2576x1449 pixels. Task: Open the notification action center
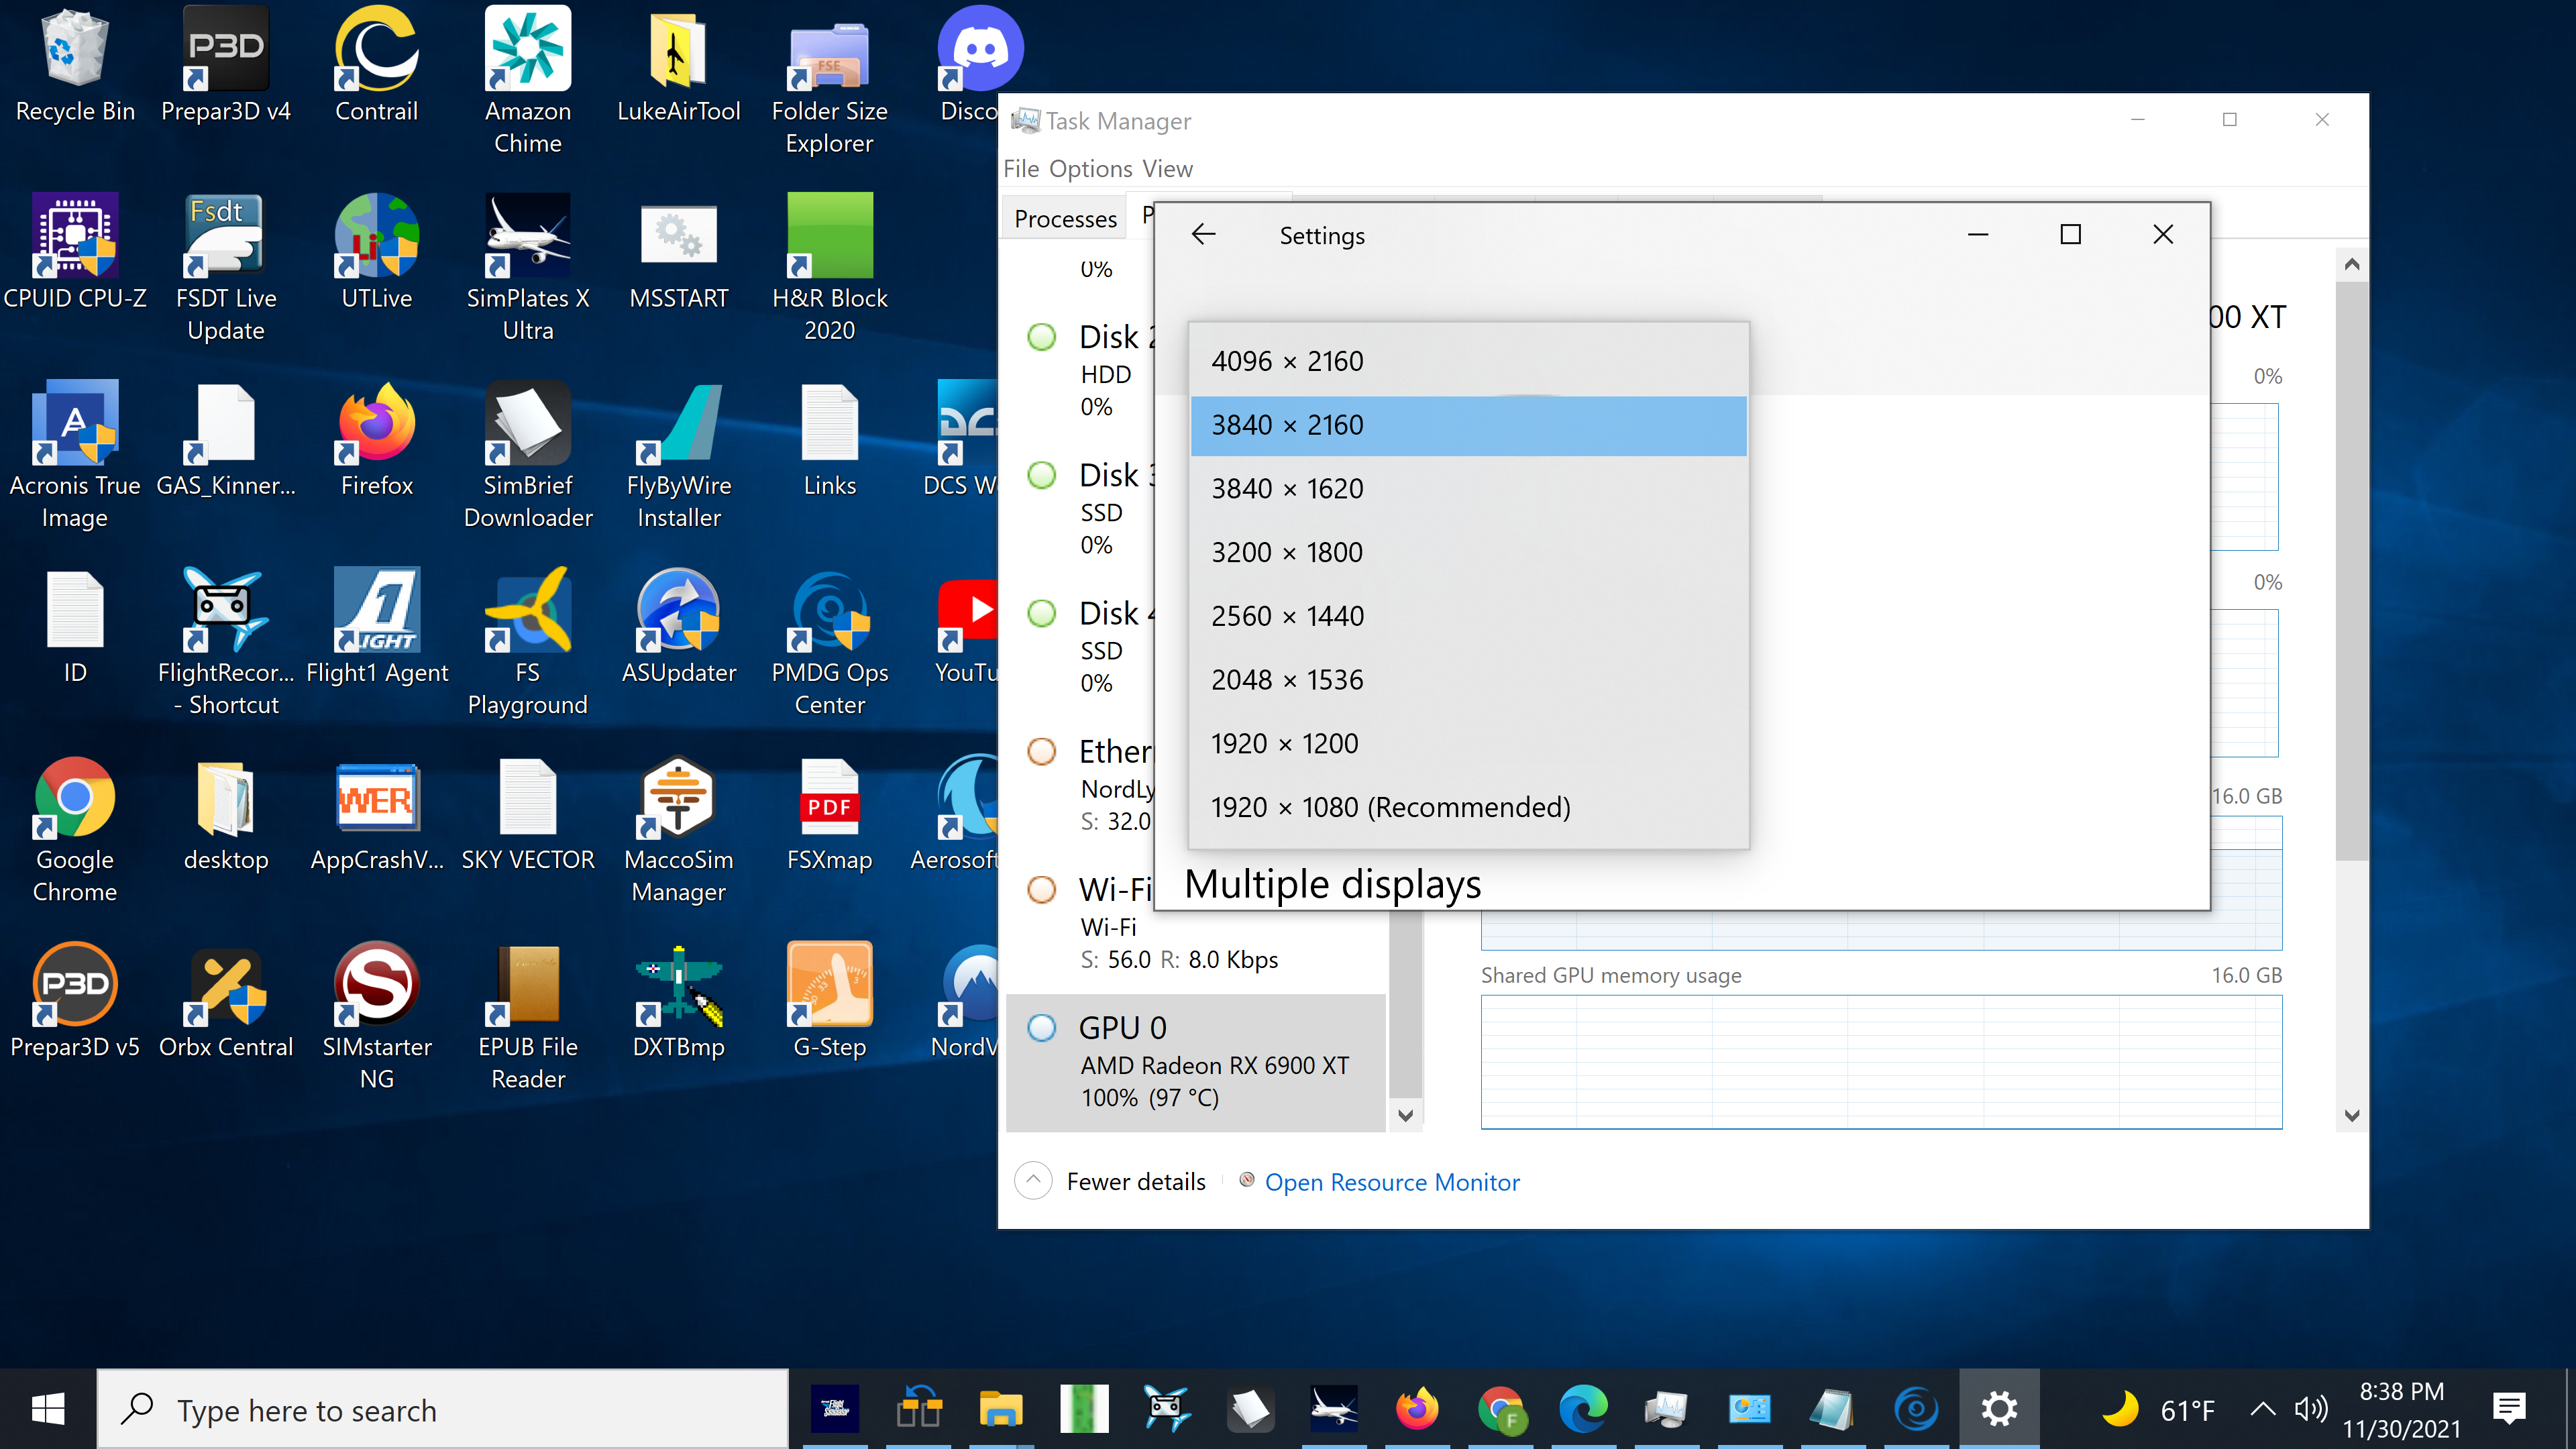click(2510, 1410)
